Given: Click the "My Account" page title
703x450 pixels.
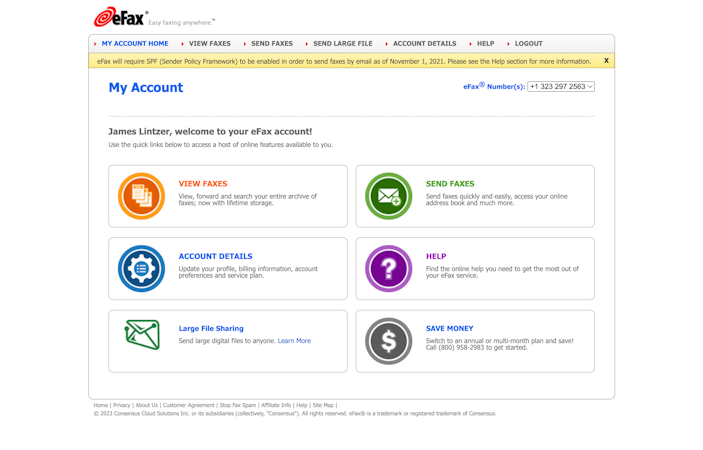Looking at the screenshot, I should tap(146, 87).
